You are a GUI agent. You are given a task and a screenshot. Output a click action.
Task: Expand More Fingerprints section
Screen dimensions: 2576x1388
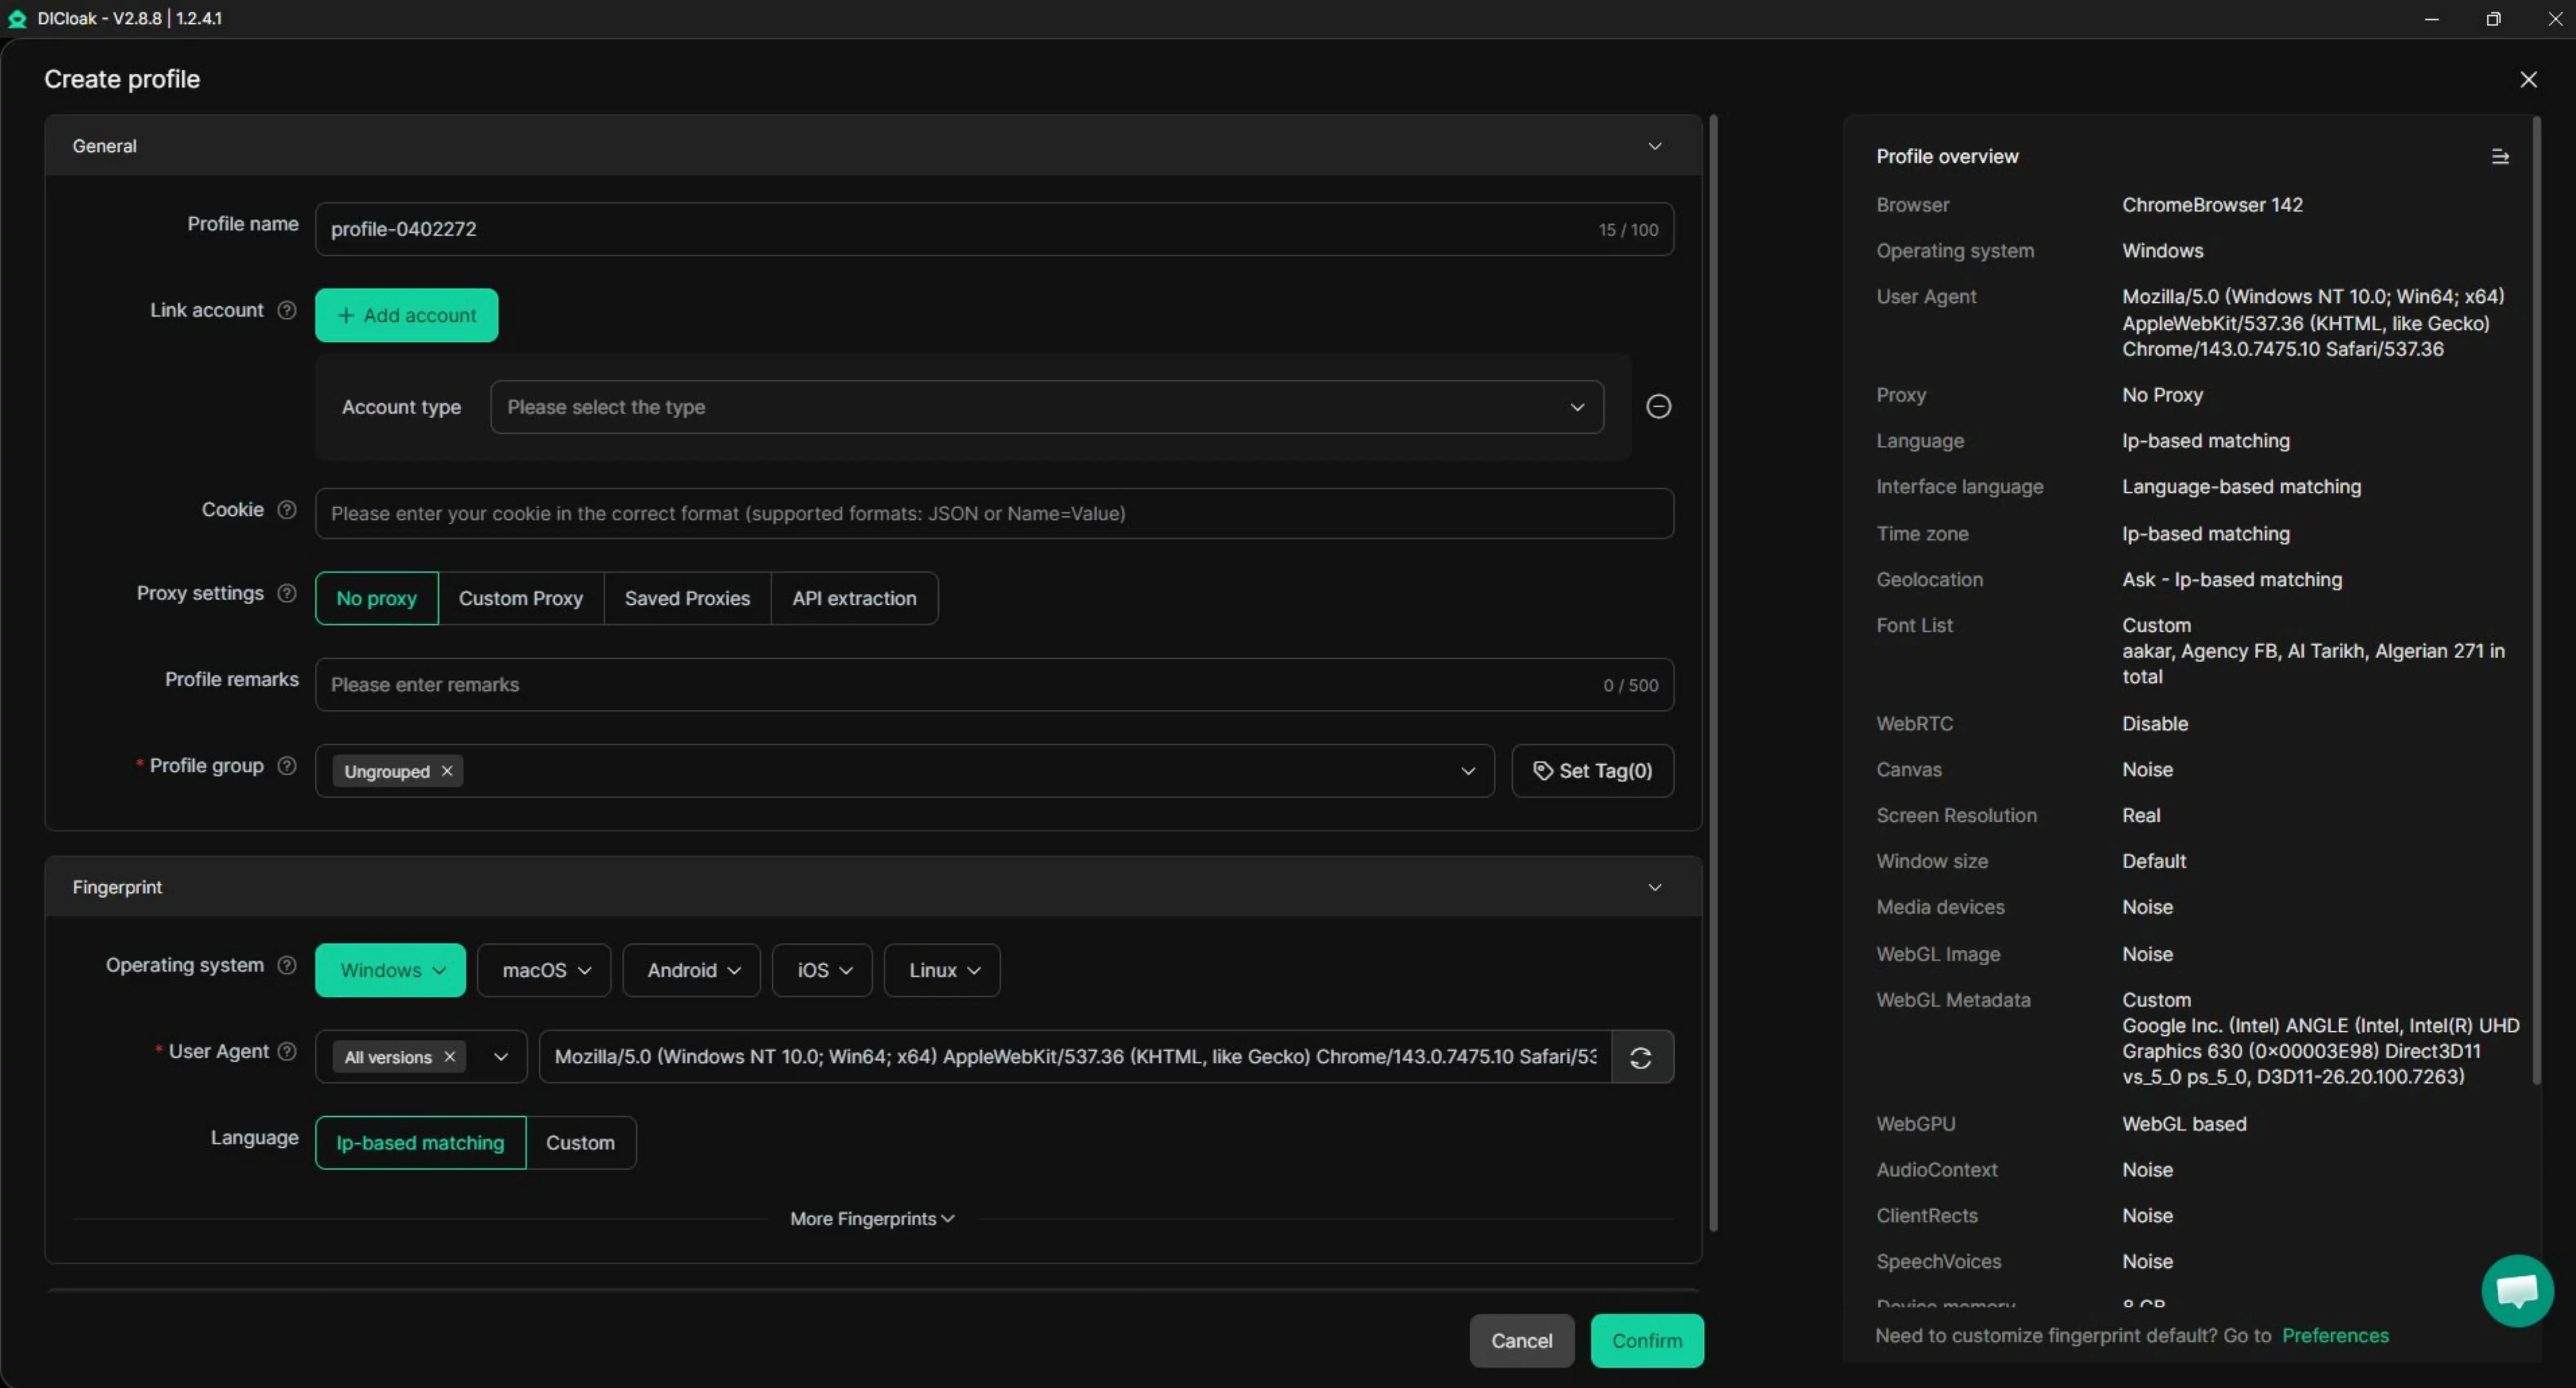[x=871, y=1218]
